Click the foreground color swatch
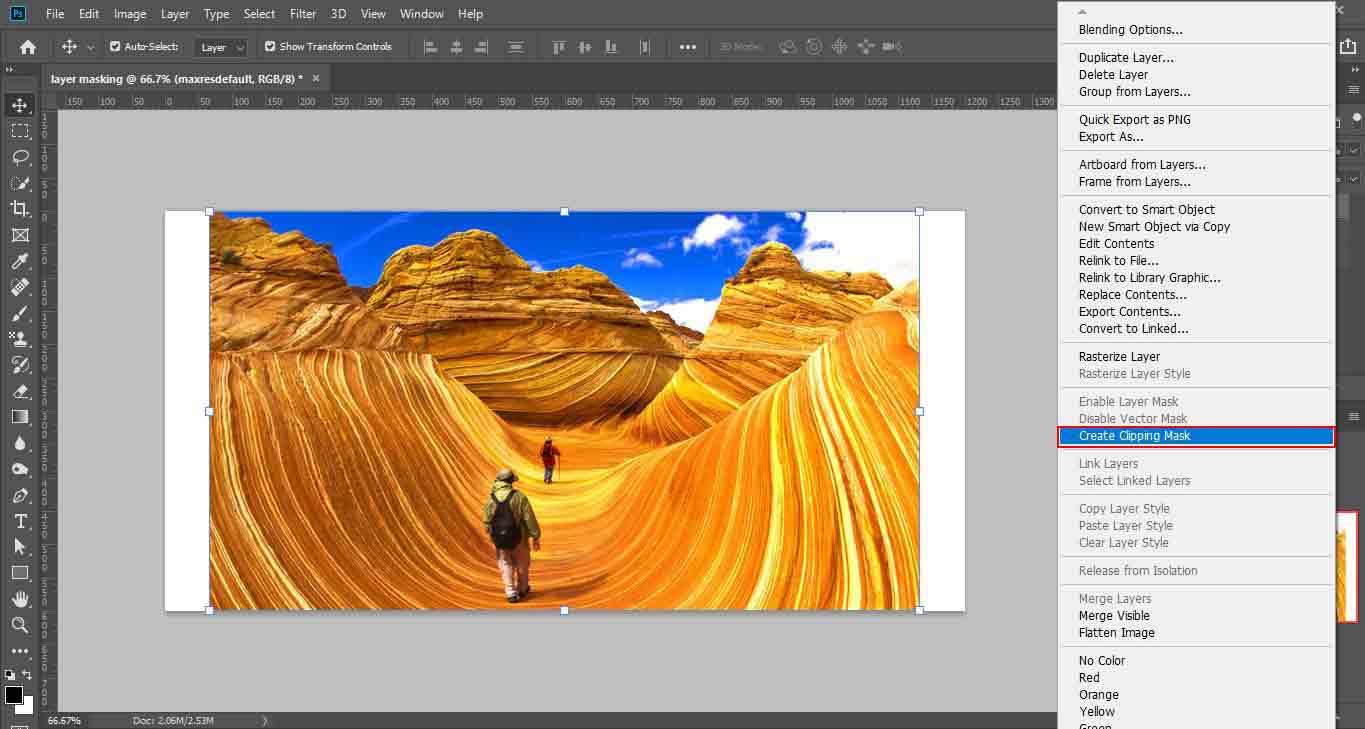Image resolution: width=1365 pixels, height=729 pixels. pyautogui.click(x=13, y=695)
